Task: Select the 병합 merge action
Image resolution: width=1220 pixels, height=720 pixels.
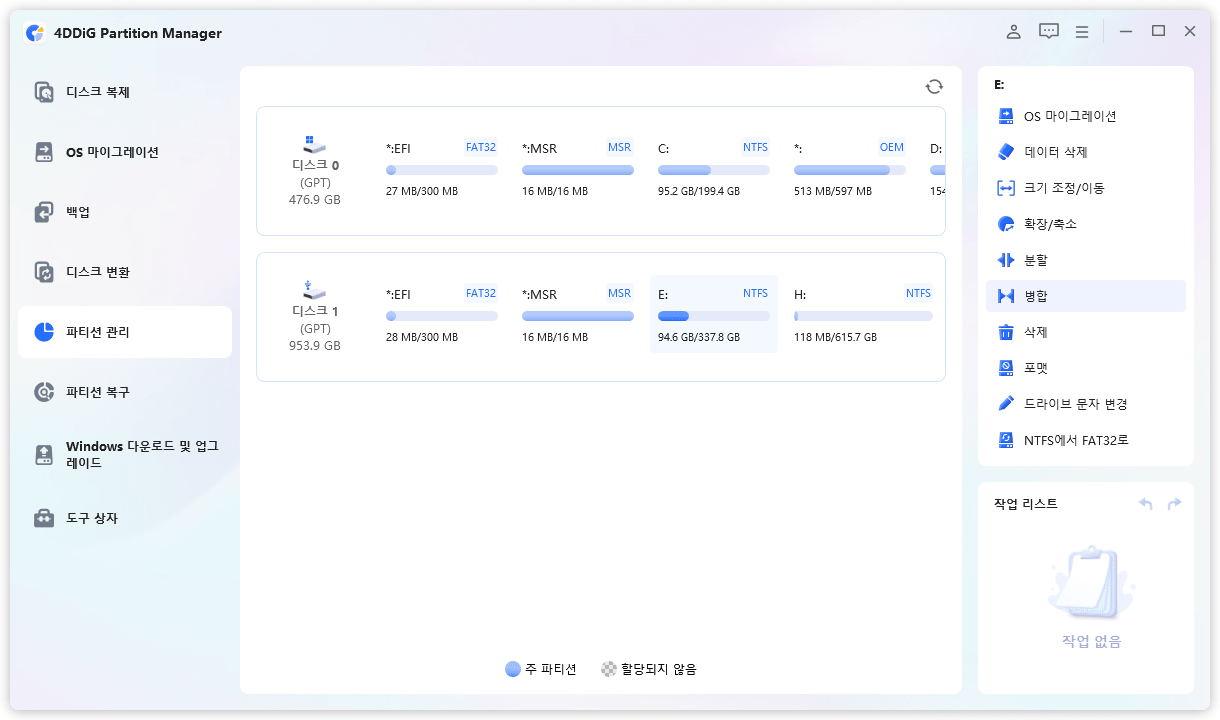Action: pos(1036,296)
